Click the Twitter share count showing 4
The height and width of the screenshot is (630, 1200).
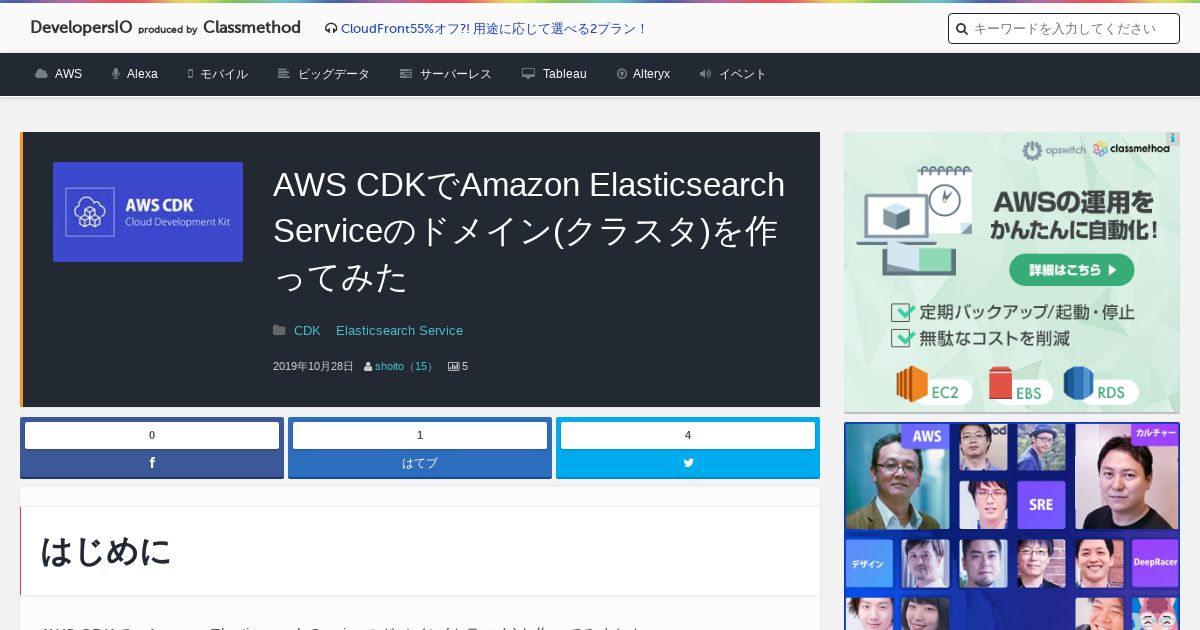click(688, 435)
